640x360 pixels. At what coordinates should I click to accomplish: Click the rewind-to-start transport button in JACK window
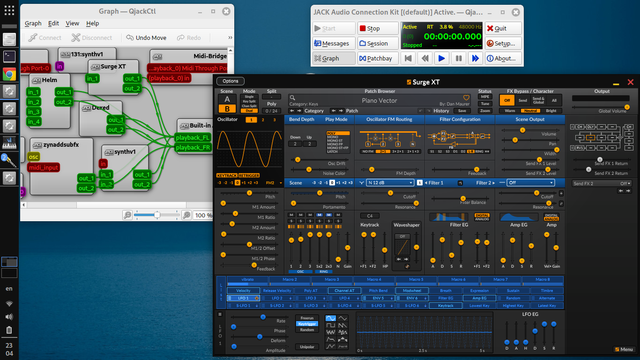pos(408,58)
